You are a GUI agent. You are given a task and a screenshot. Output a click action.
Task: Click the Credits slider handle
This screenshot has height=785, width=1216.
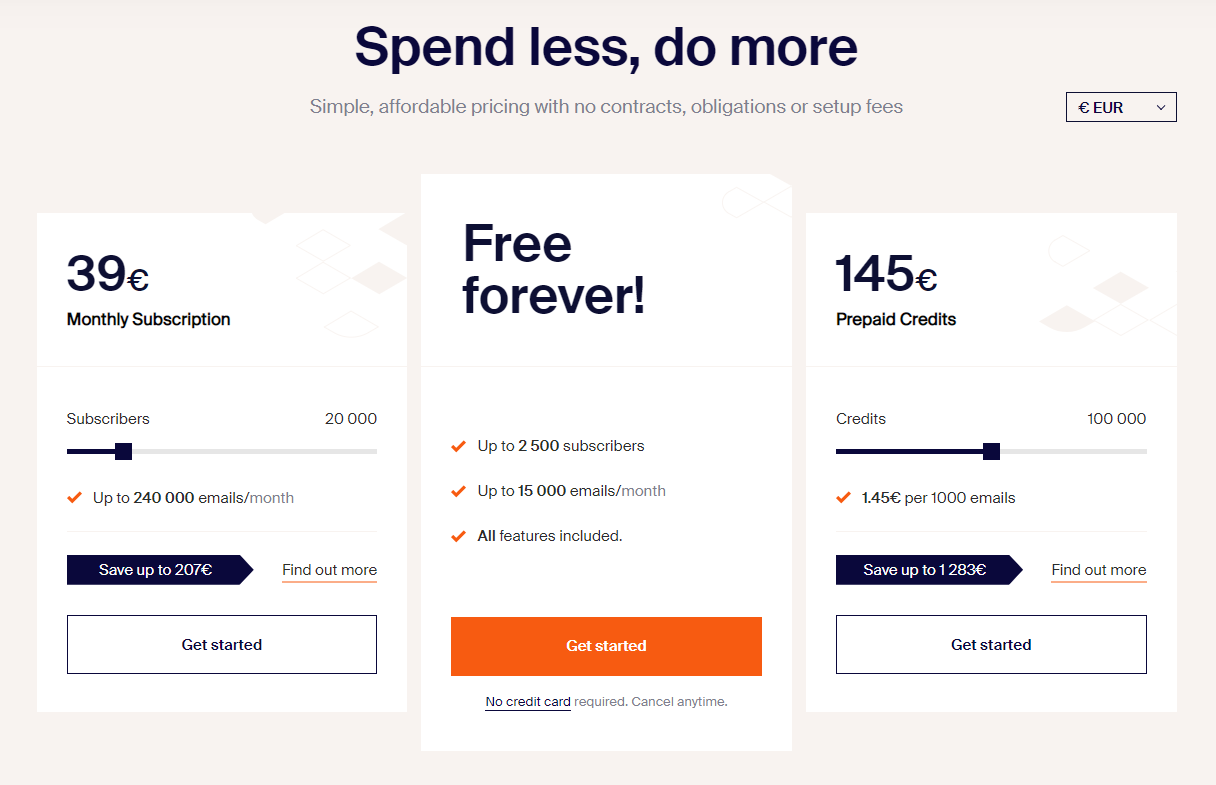pyautogui.click(x=991, y=451)
